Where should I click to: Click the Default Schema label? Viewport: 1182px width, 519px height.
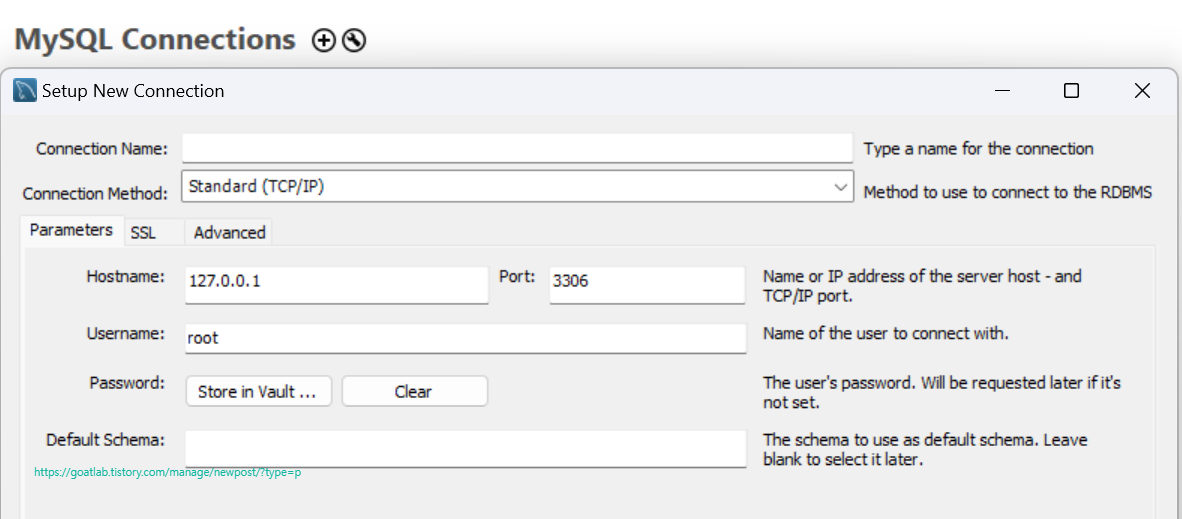tap(106, 440)
